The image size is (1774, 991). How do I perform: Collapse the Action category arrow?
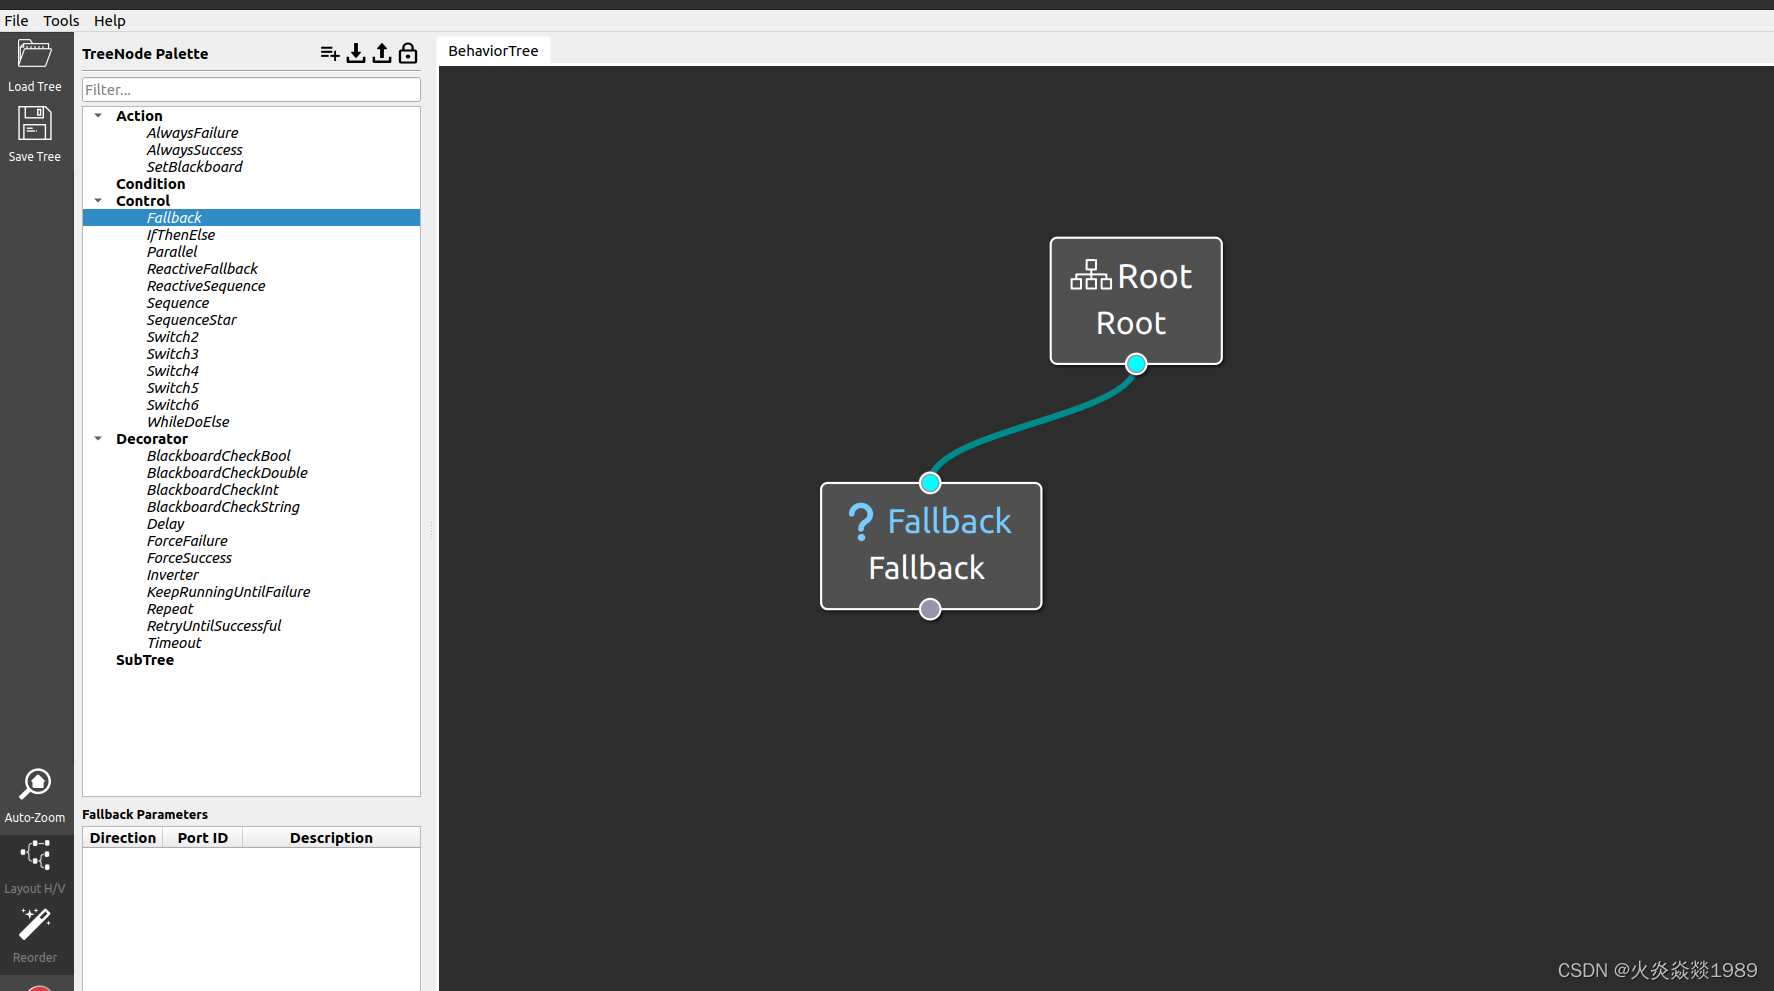tap(98, 116)
